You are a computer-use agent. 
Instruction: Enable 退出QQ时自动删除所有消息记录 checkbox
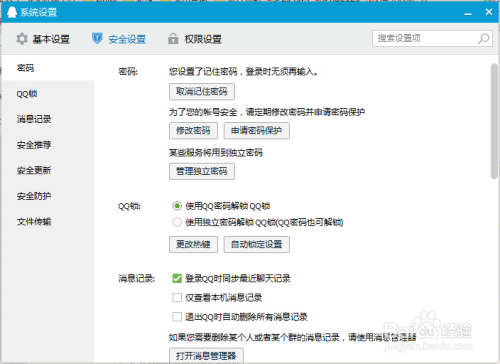pos(177,317)
